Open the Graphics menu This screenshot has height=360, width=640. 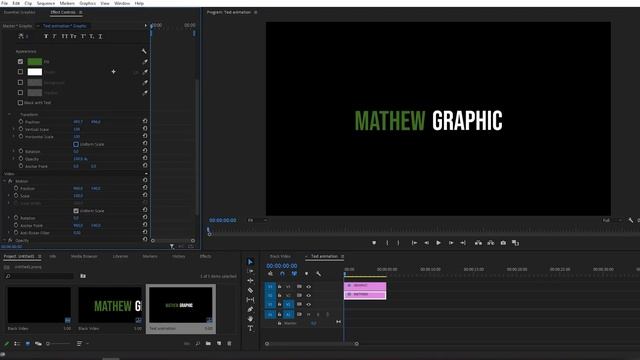click(87, 3)
